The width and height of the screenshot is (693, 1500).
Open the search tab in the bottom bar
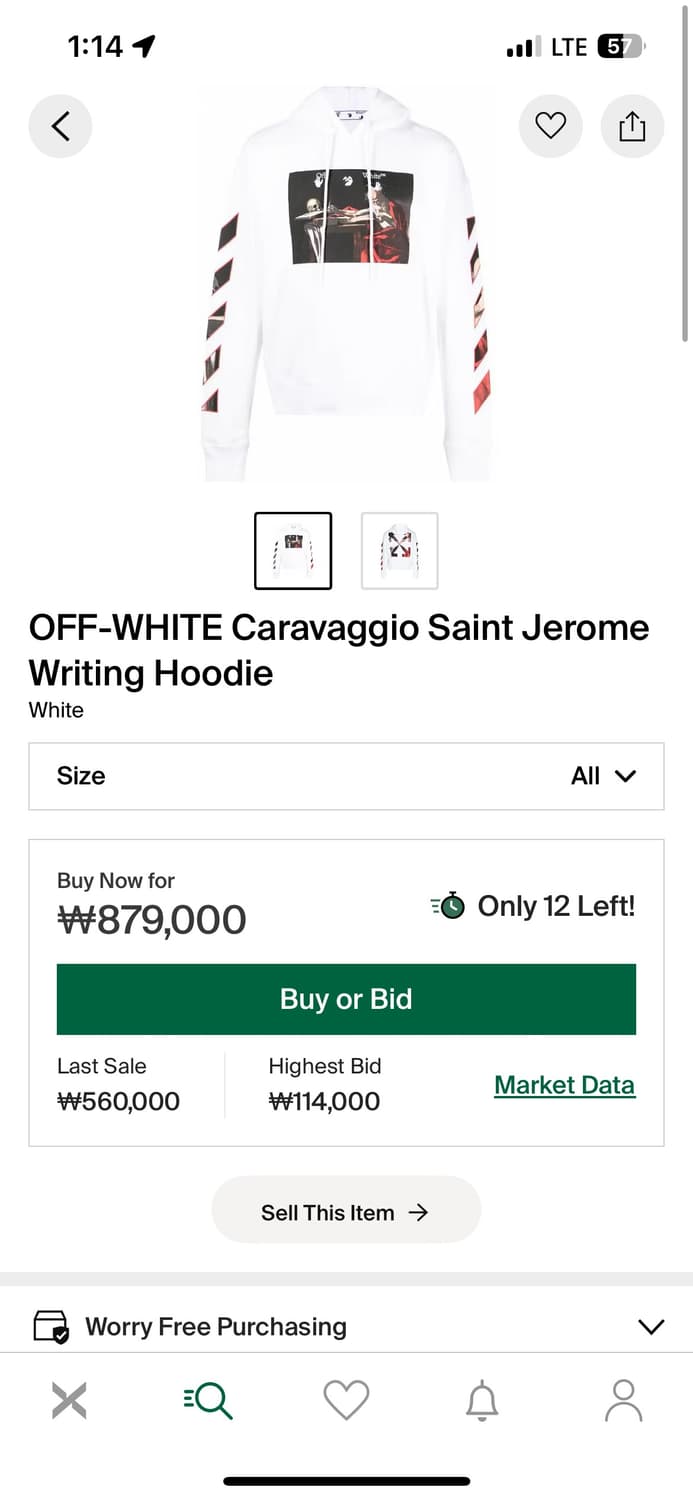tap(208, 1400)
